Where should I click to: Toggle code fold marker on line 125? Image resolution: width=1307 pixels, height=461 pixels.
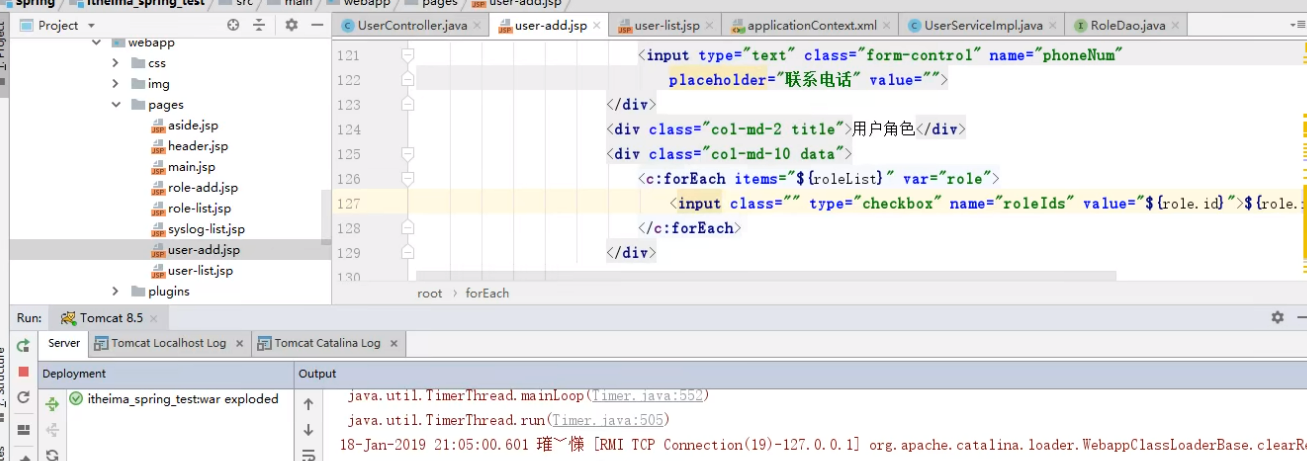[x=407, y=154]
